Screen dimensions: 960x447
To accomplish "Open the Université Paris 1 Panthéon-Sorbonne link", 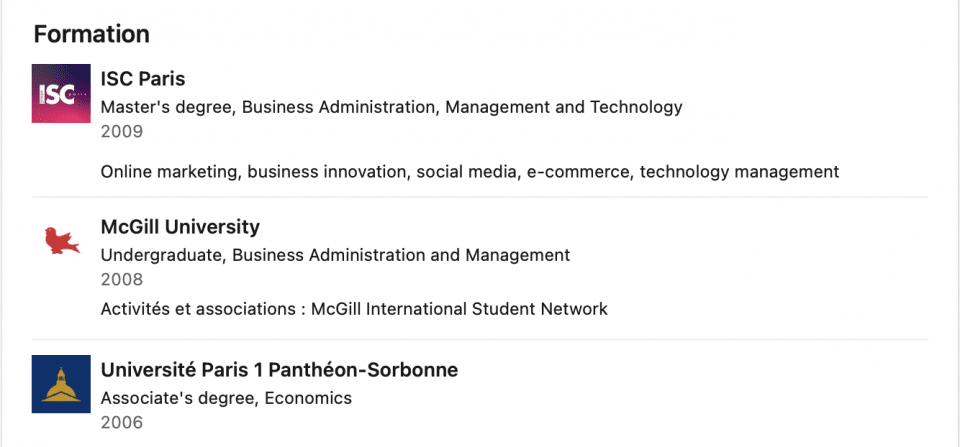I will (279, 370).
